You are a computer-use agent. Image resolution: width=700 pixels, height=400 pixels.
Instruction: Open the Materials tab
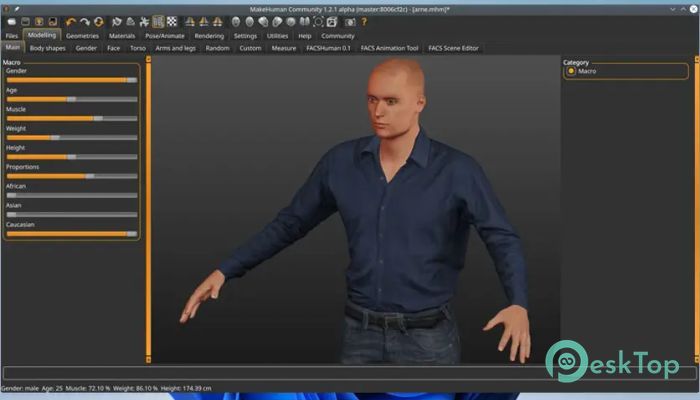pyautogui.click(x=122, y=36)
